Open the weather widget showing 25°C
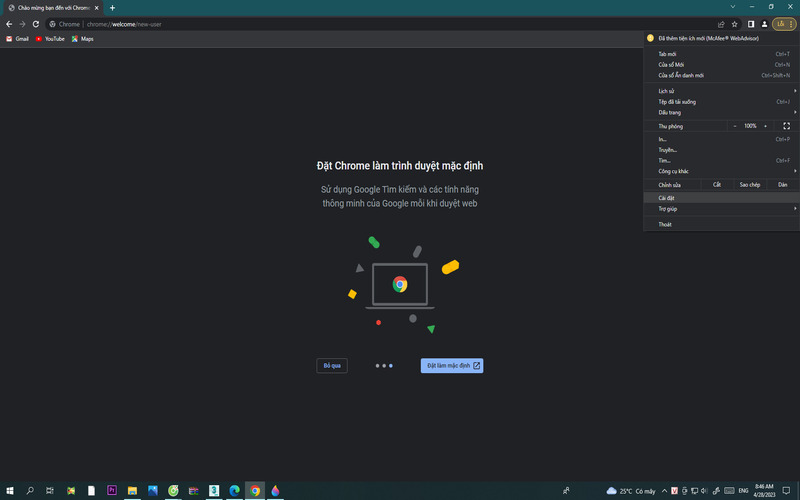800x500 pixels. pos(631,491)
